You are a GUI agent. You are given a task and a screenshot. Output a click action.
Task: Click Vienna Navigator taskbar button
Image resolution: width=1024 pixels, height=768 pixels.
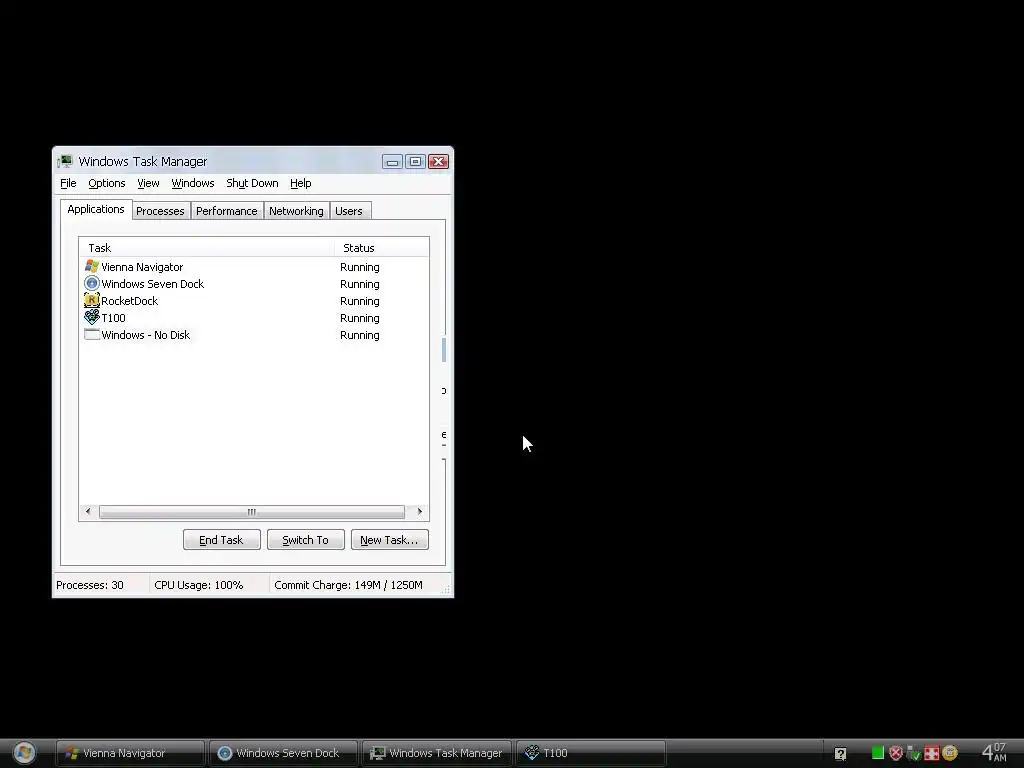tap(130, 753)
